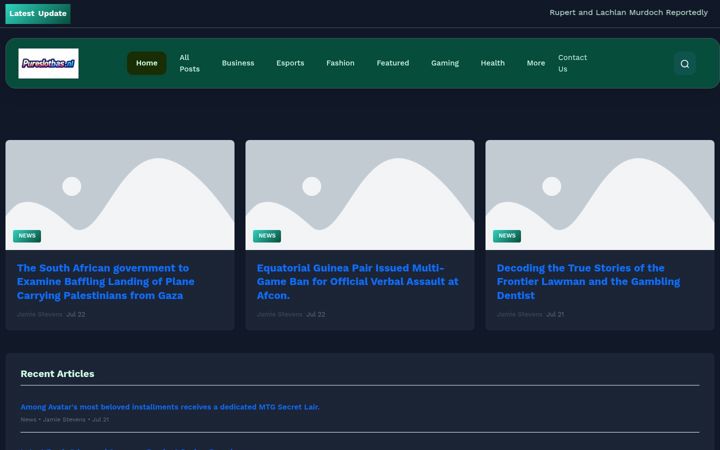The image size is (720, 450).
Task: Click the NEWS tag on the first card
Action: coord(27,236)
